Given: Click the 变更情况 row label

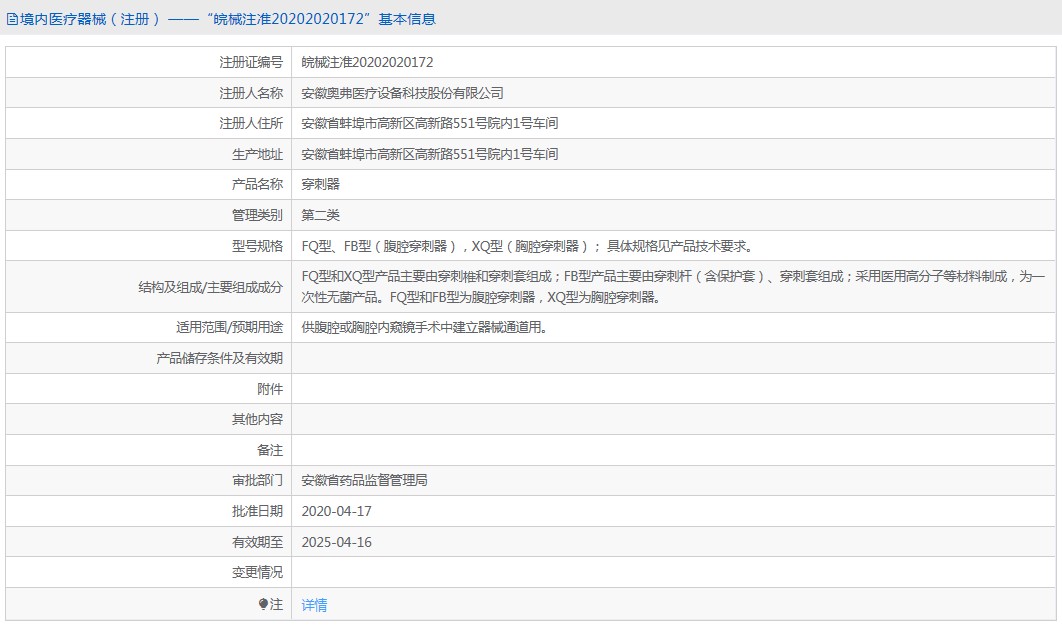Looking at the screenshot, I should pyautogui.click(x=257, y=572).
